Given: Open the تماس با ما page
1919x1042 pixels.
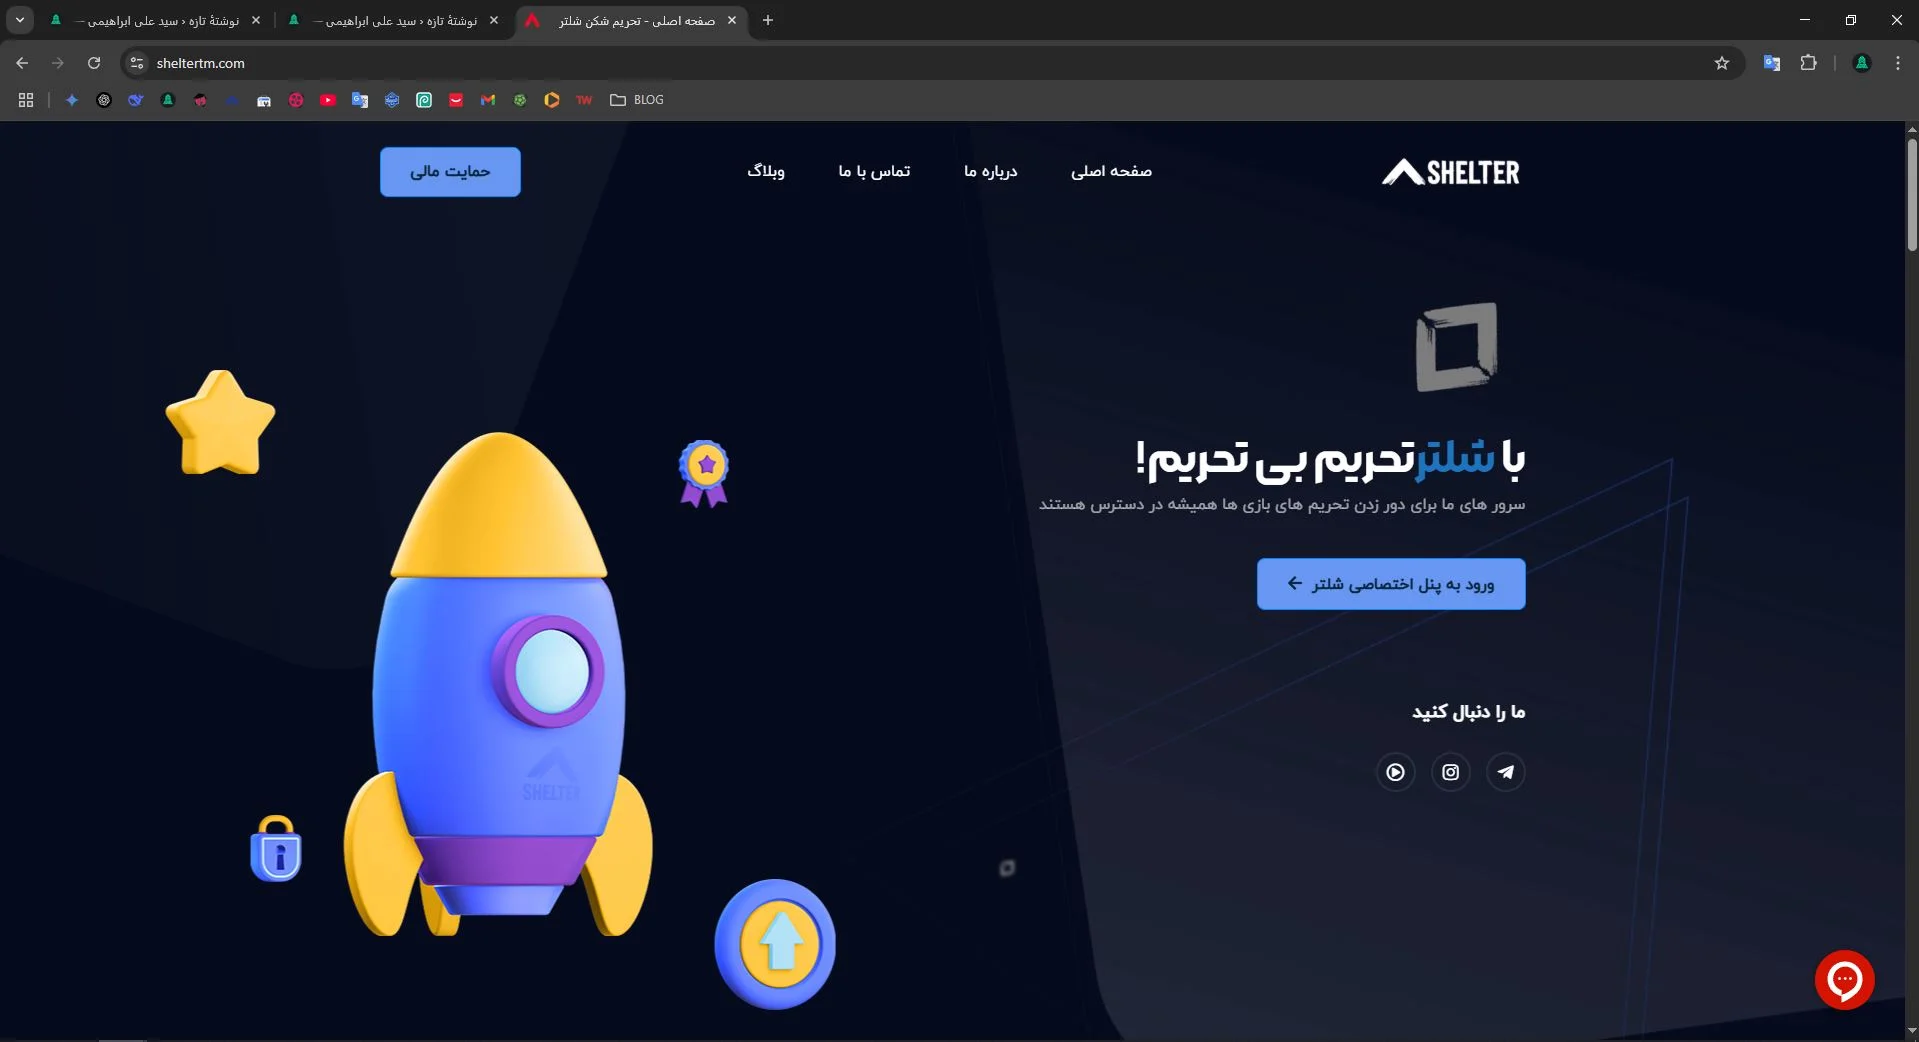Looking at the screenshot, I should (874, 172).
